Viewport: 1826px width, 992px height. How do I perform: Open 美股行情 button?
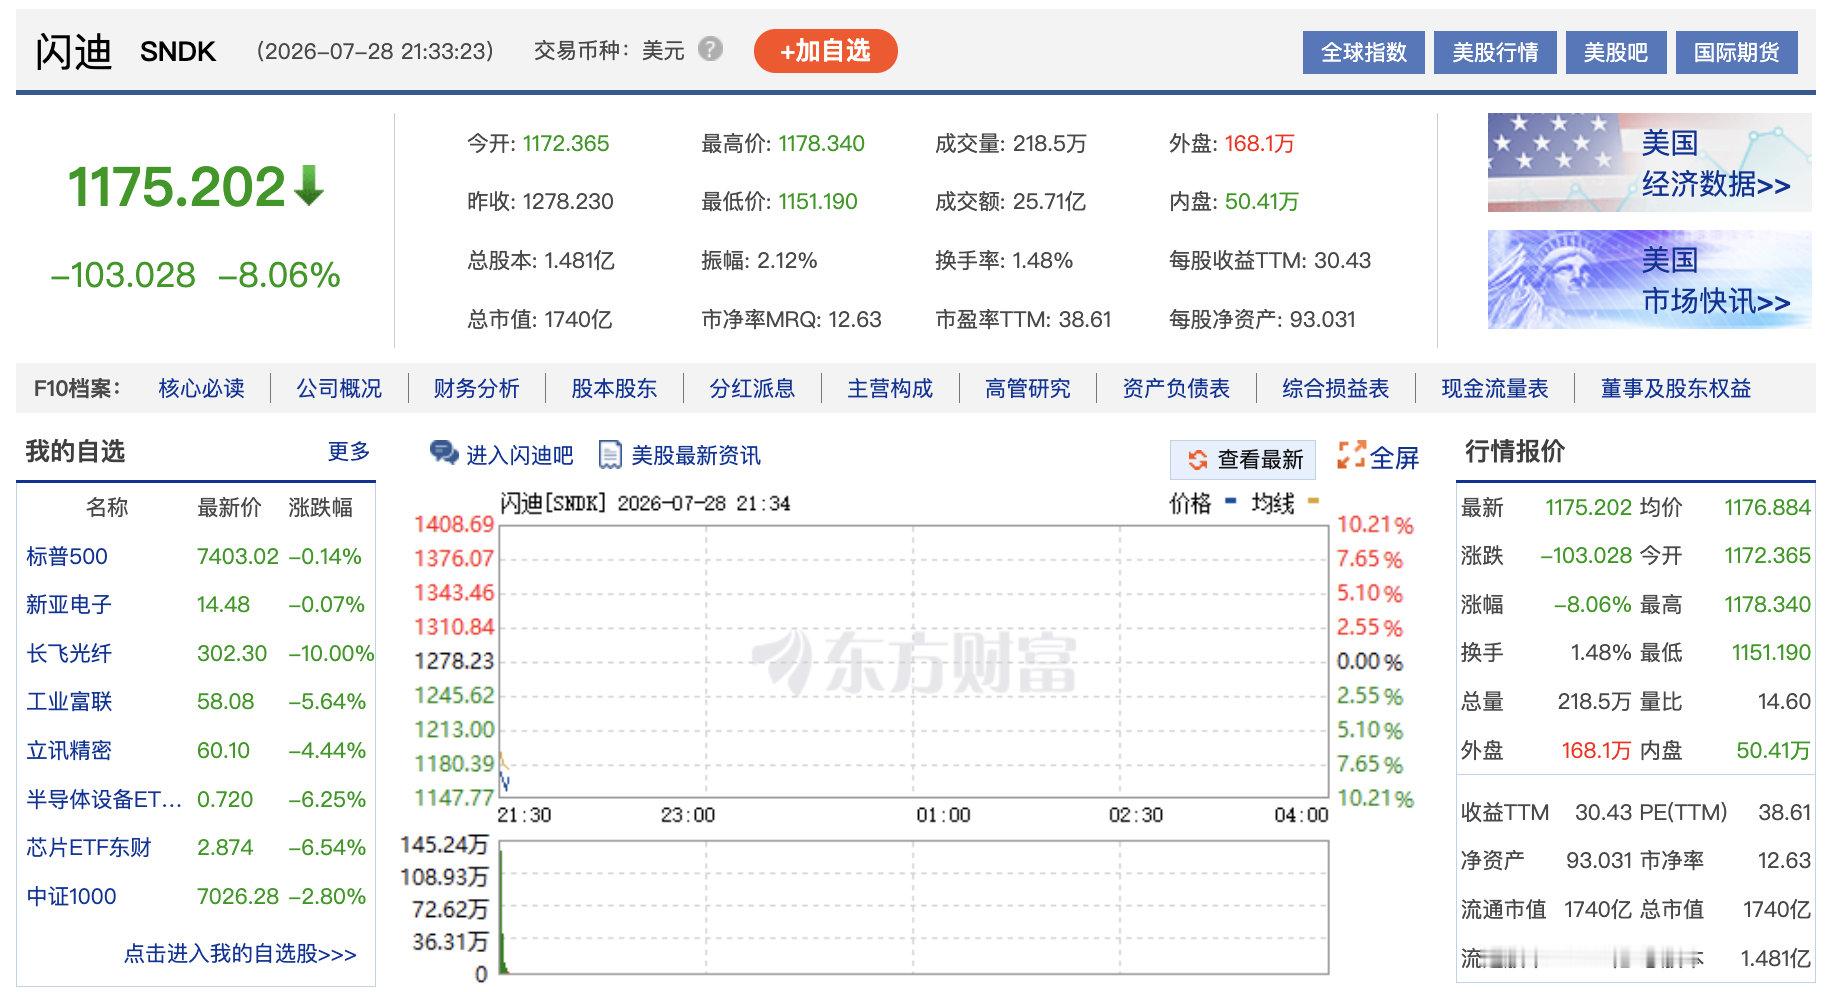tap(1495, 52)
